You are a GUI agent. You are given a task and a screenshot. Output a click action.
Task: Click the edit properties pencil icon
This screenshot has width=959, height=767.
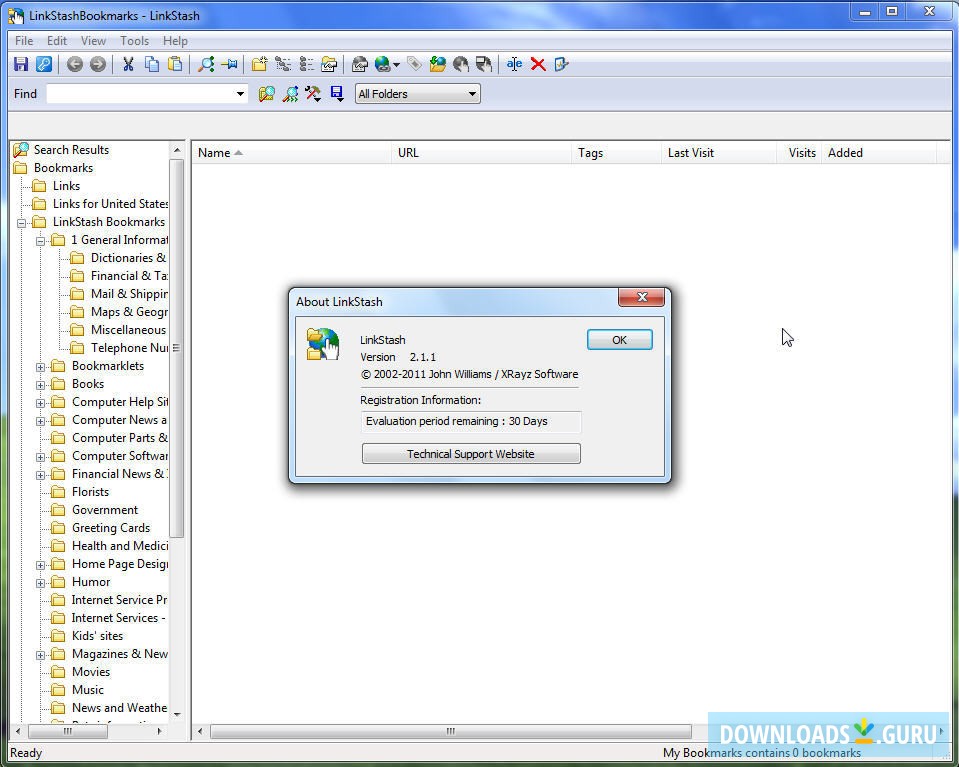pos(561,64)
